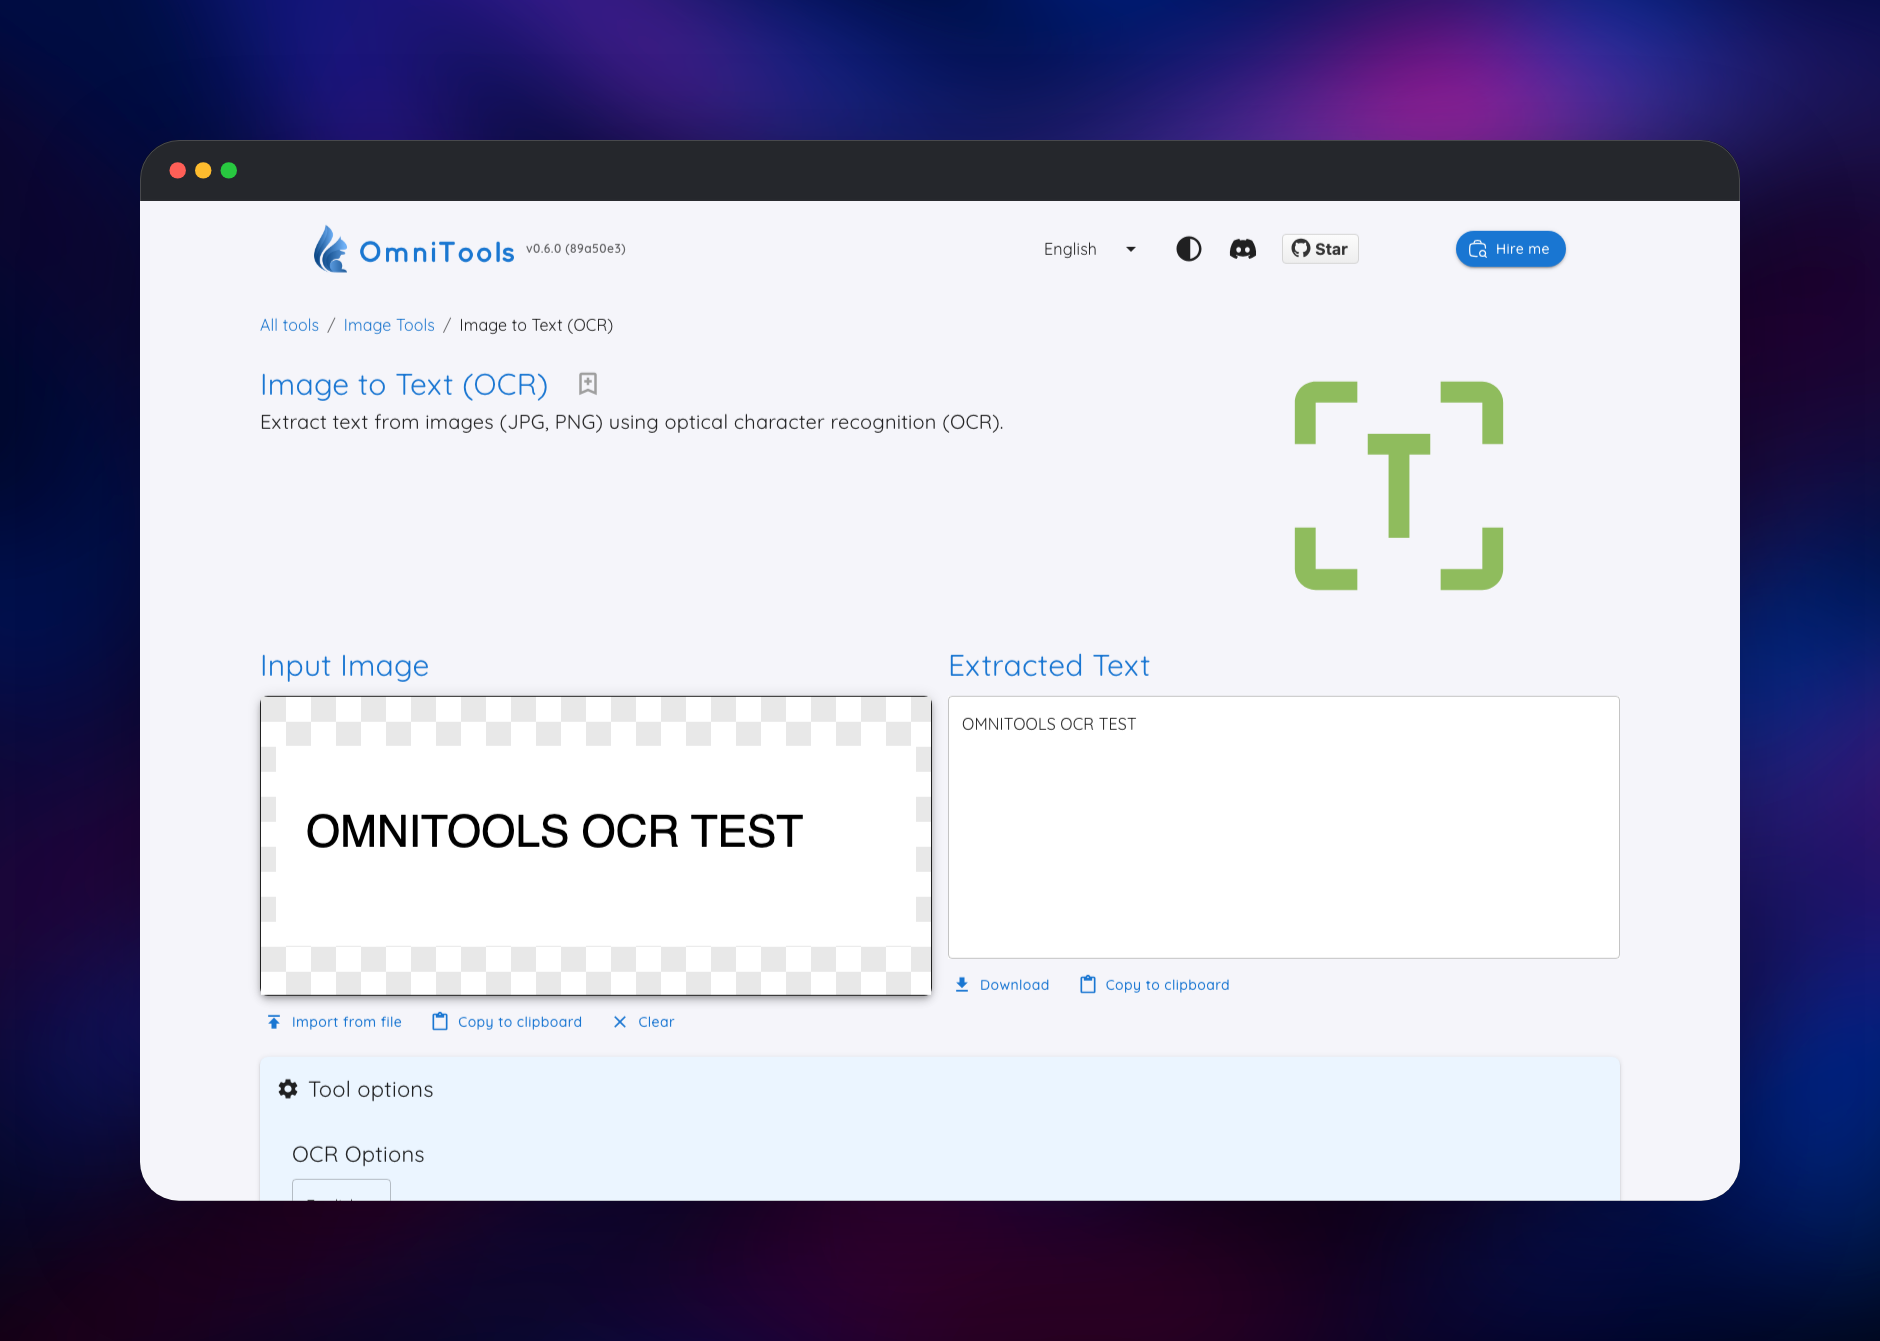Click the 'Image to Text (OCR)' breadcrumb text
Screen dimensions: 1880x1341
(x=536, y=325)
